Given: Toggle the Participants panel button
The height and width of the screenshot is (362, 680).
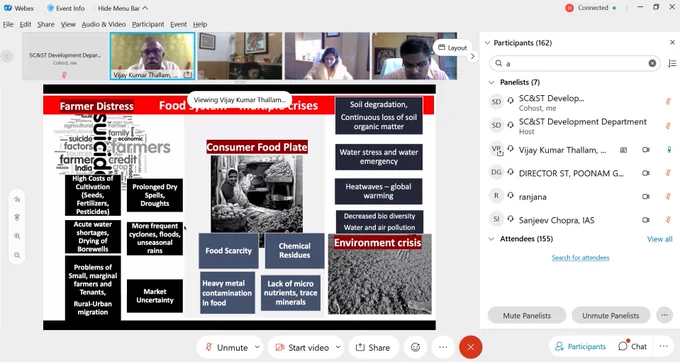Looking at the screenshot, I should [581, 346].
